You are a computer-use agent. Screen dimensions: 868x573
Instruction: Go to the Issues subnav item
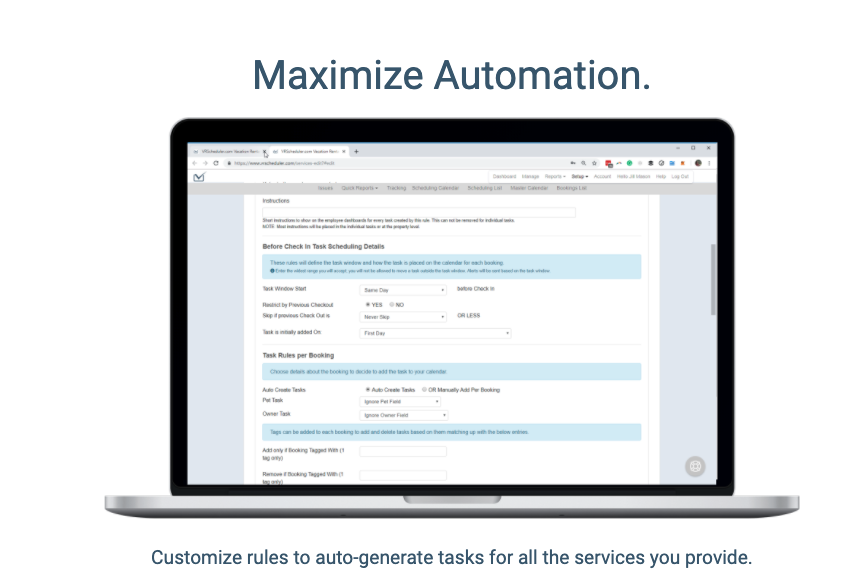click(326, 188)
